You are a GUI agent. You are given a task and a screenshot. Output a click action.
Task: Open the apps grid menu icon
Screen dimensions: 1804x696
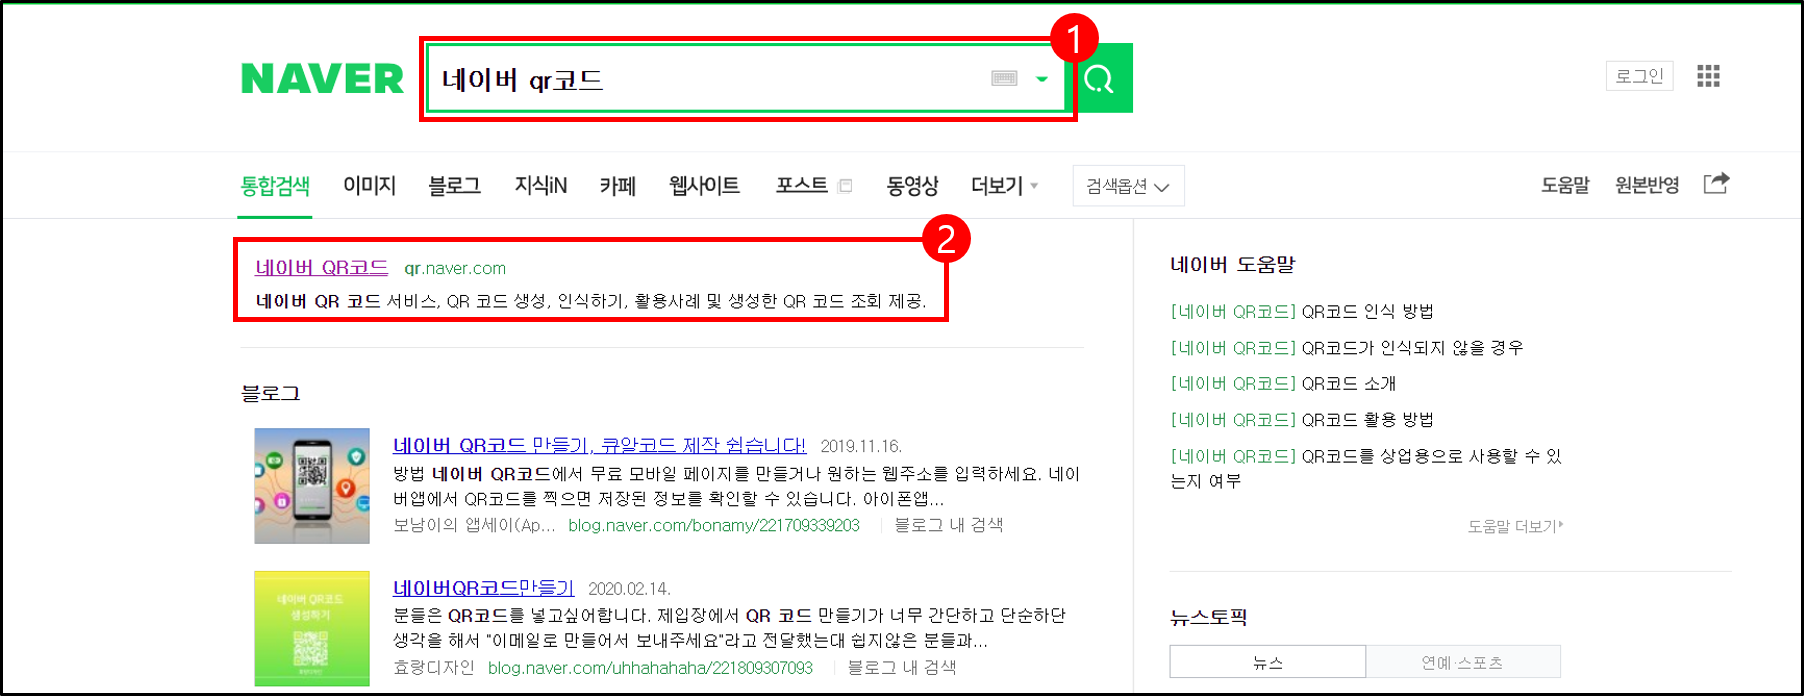click(x=1708, y=76)
